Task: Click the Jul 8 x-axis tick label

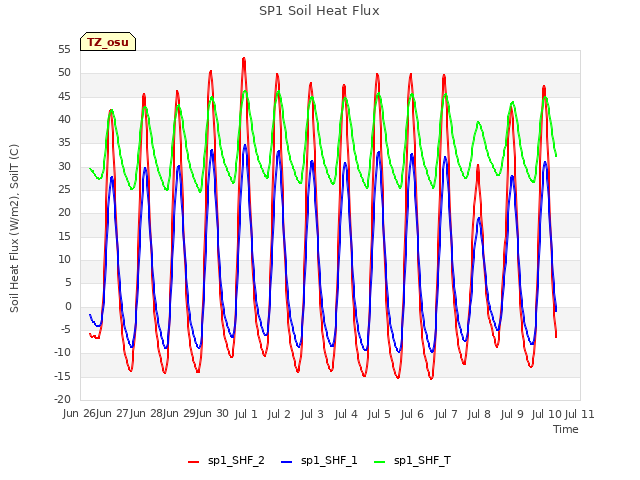Action: (479, 414)
